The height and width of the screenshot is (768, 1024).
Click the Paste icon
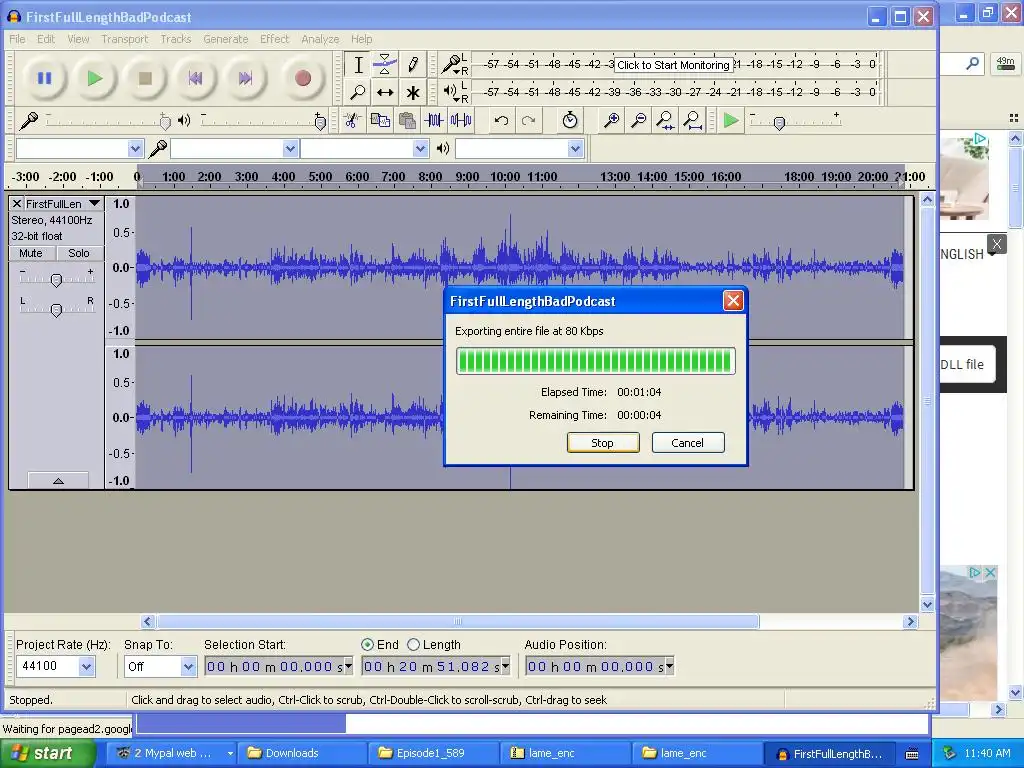[x=407, y=120]
